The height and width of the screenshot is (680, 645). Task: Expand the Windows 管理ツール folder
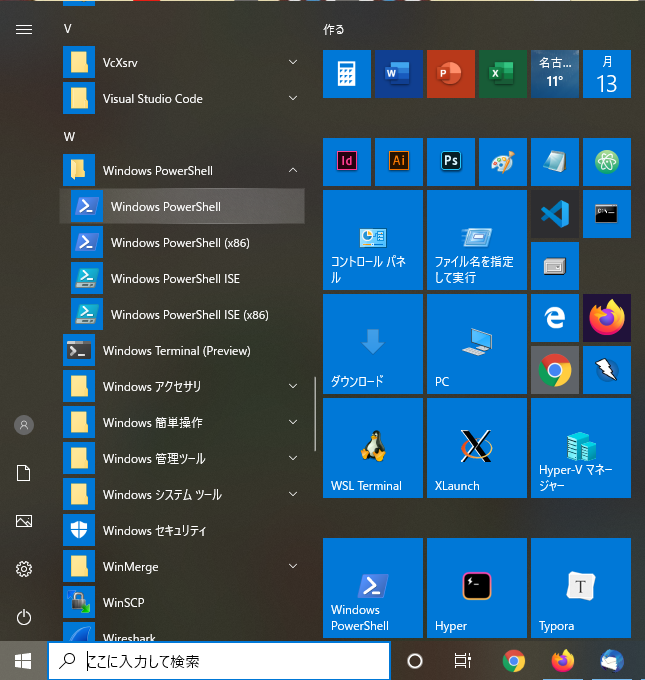182,458
